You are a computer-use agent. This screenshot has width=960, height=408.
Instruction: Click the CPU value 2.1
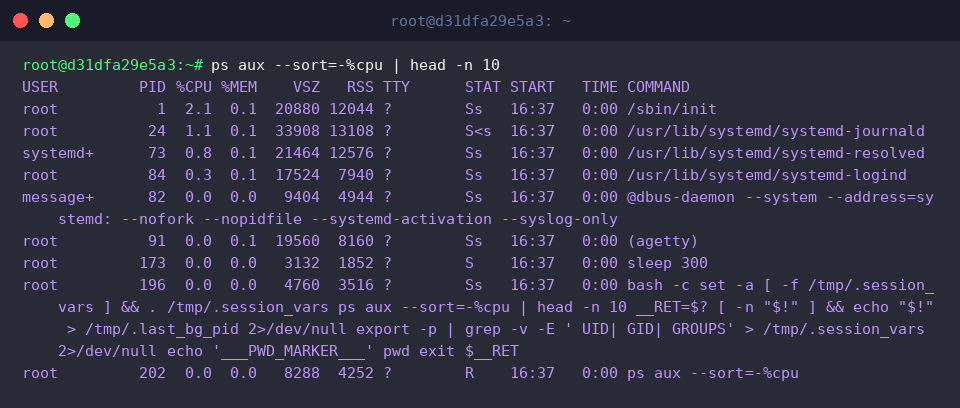click(x=198, y=109)
